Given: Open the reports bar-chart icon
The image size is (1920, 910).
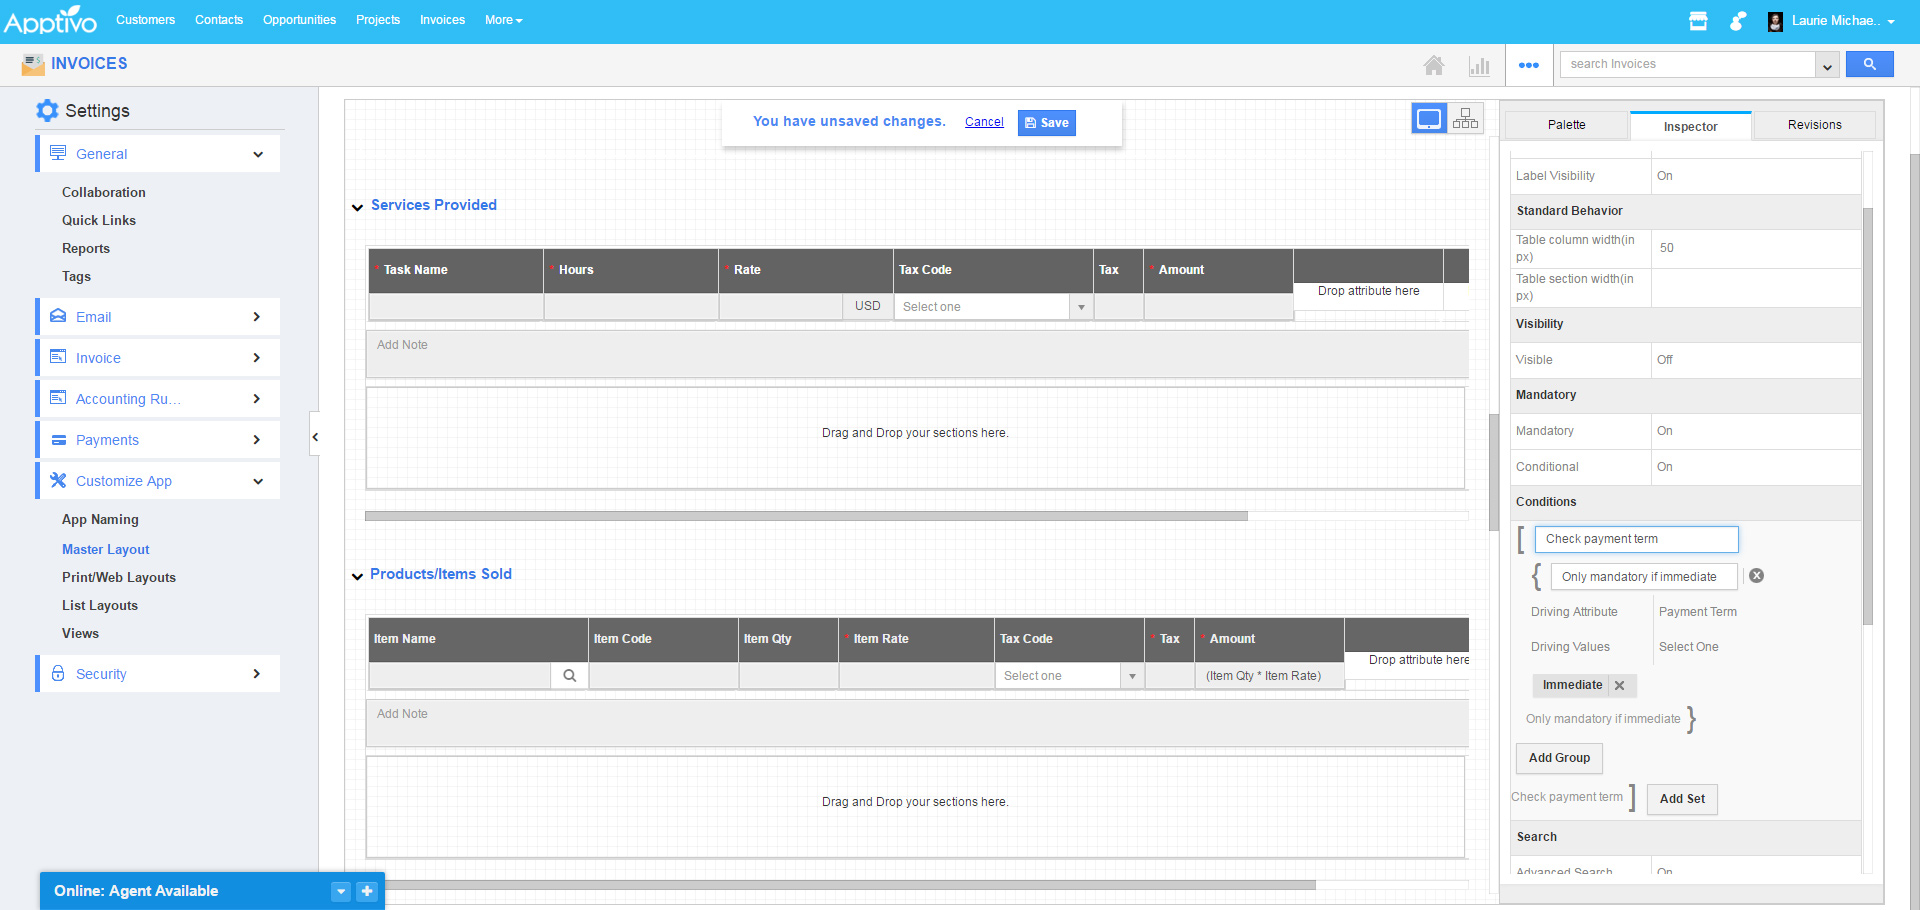Looking at the screenshot, I should point(1480,65).
